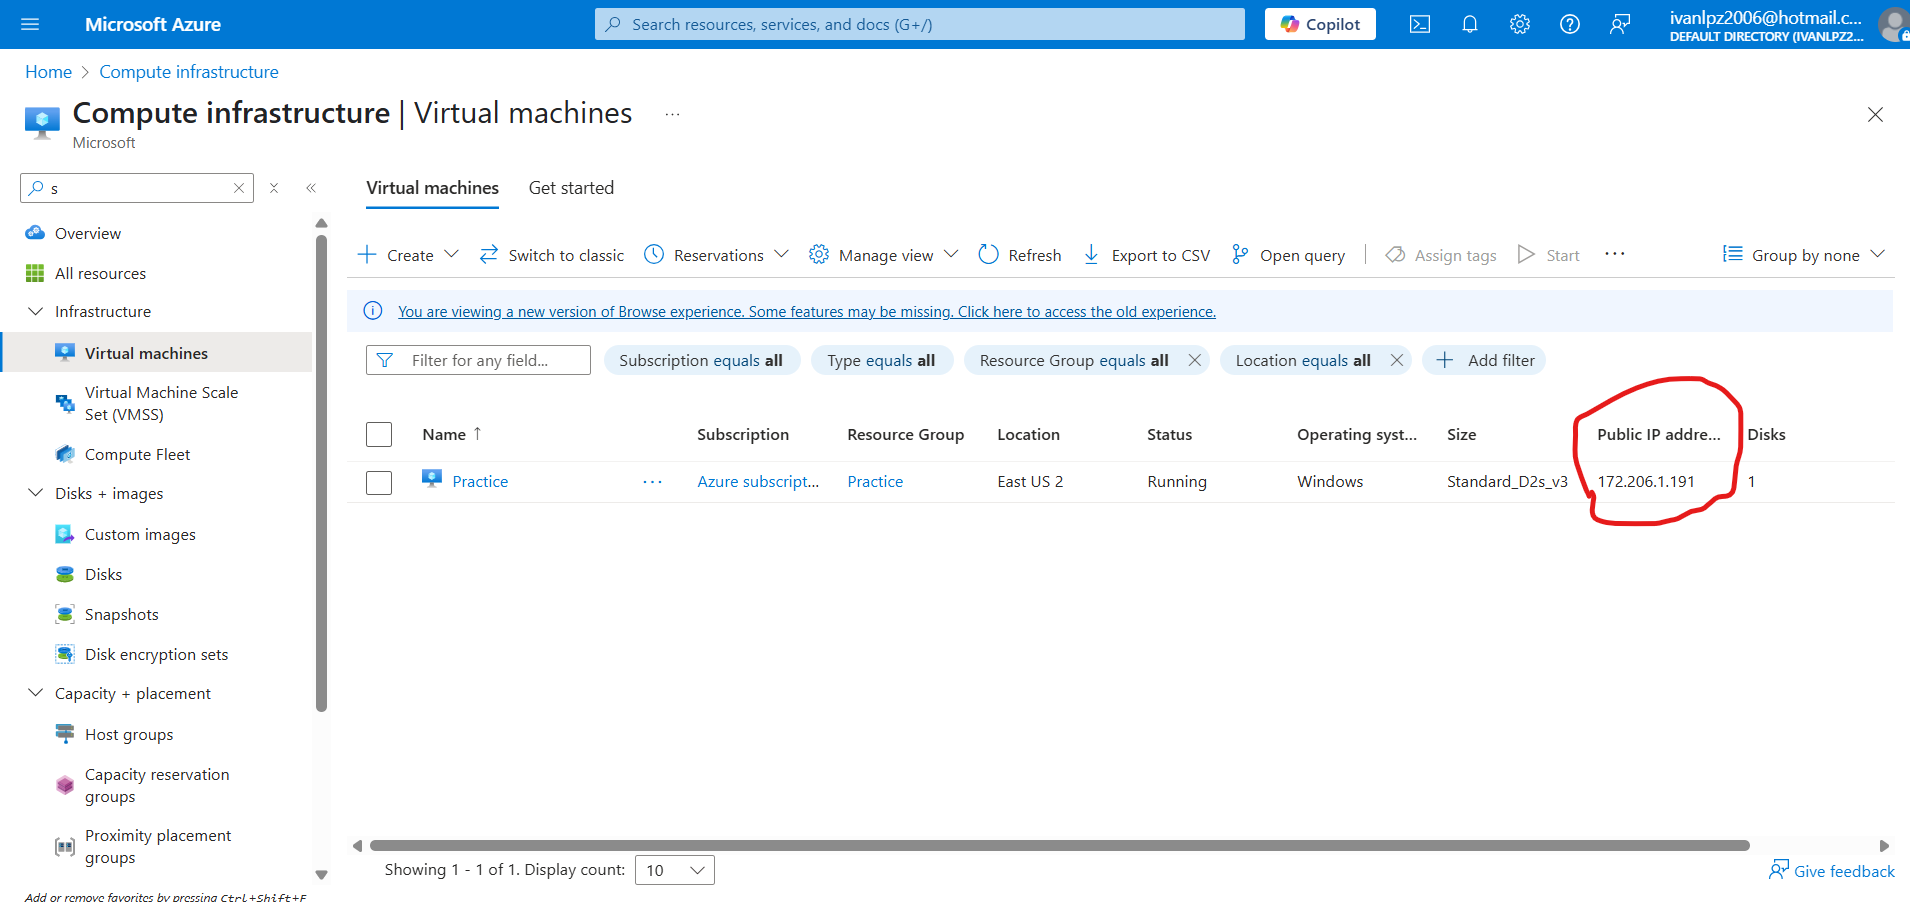The width and height of the screenshot is (1910, 902).
Task: Open Capacity reservation groups
Action: pos(157,785)
